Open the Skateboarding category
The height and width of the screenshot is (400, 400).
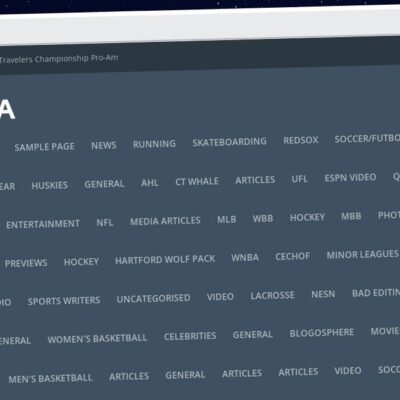229,142
